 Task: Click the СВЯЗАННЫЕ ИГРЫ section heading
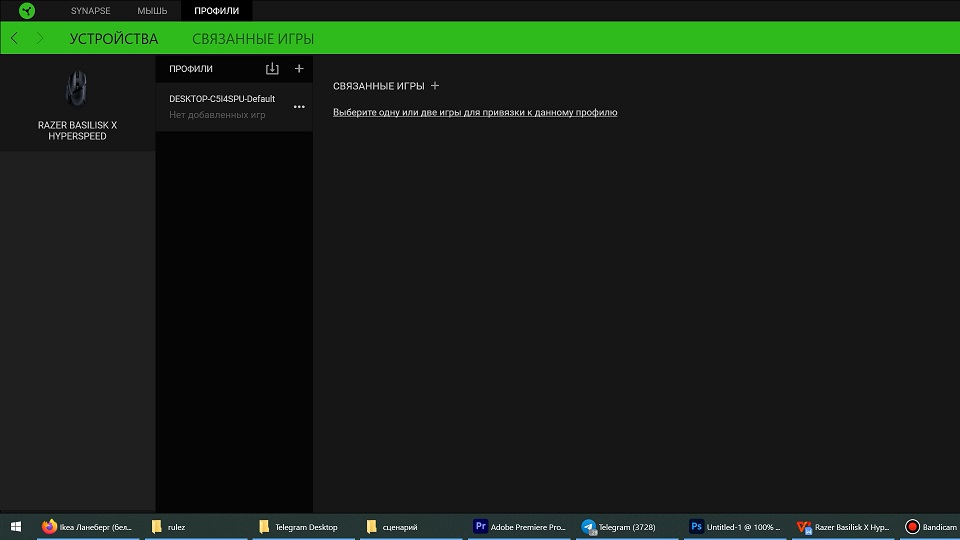pos(378,86)
